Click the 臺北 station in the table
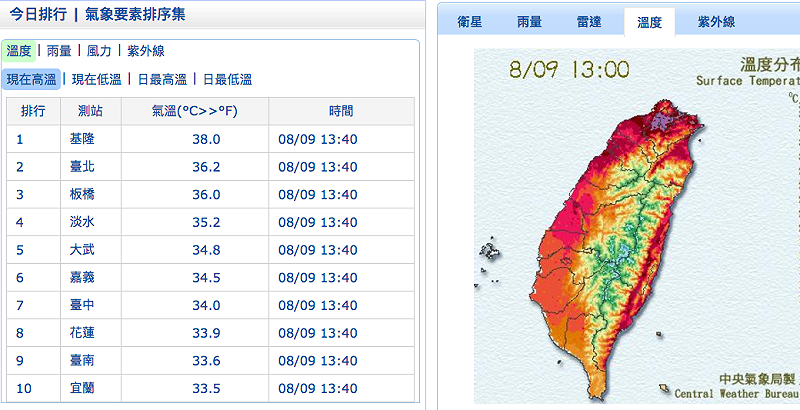The width and height of the screenshot is (800, 410). tap(82, 166)
